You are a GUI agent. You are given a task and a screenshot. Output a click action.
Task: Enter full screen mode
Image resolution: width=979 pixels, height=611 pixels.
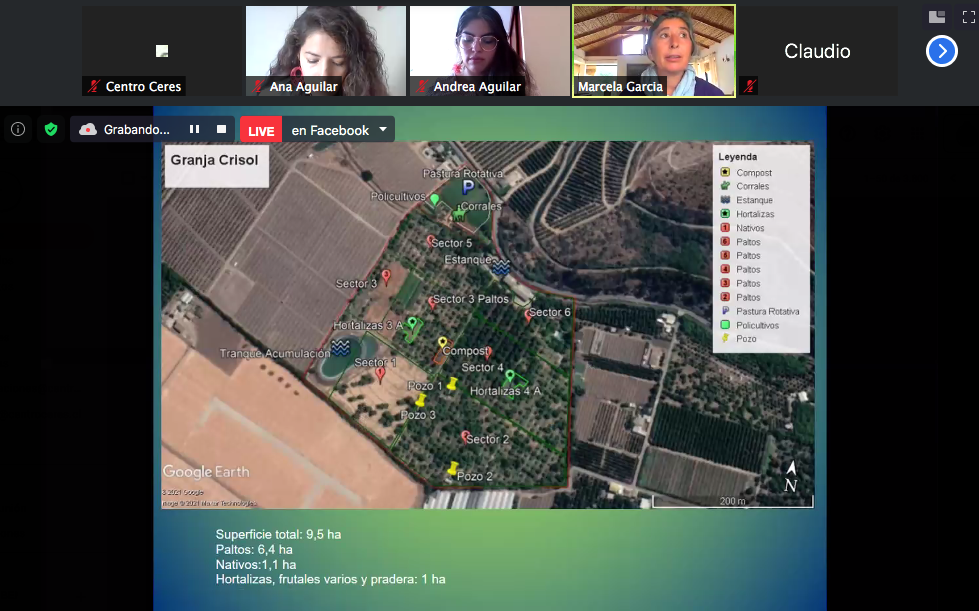(968, 17)
